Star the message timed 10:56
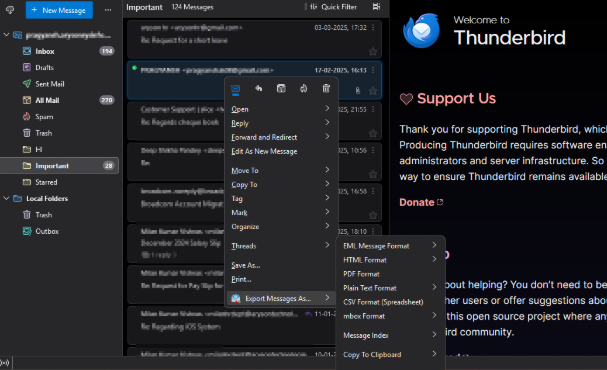 (x=373, y=174)
